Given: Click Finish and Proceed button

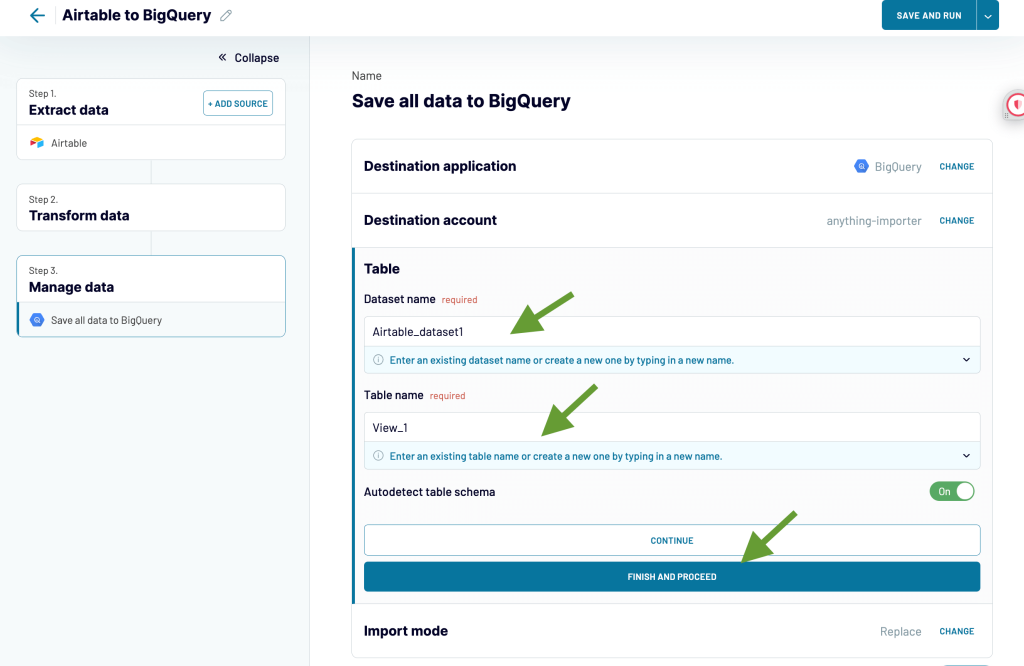Looking at the screenshot, I should pyautogui.click(x=672, y=577).
